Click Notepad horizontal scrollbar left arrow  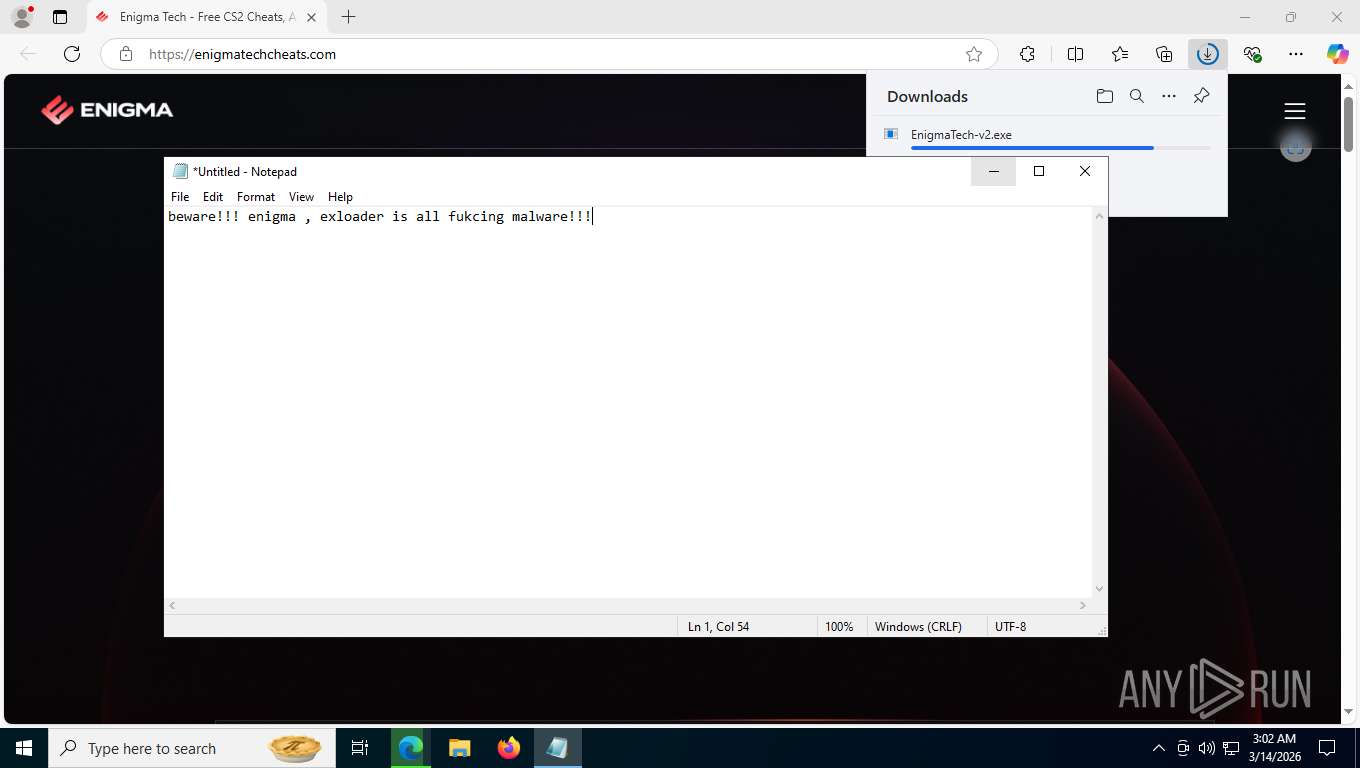(x=173, y=605)
